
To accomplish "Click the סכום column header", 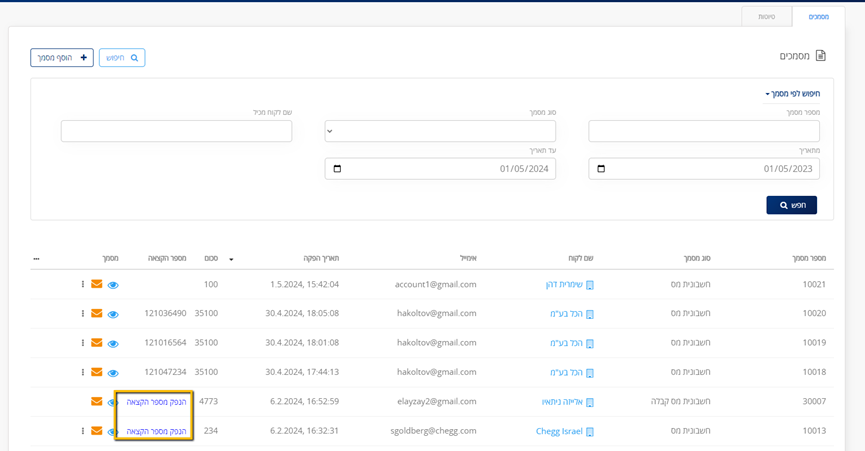I will 211,258.
